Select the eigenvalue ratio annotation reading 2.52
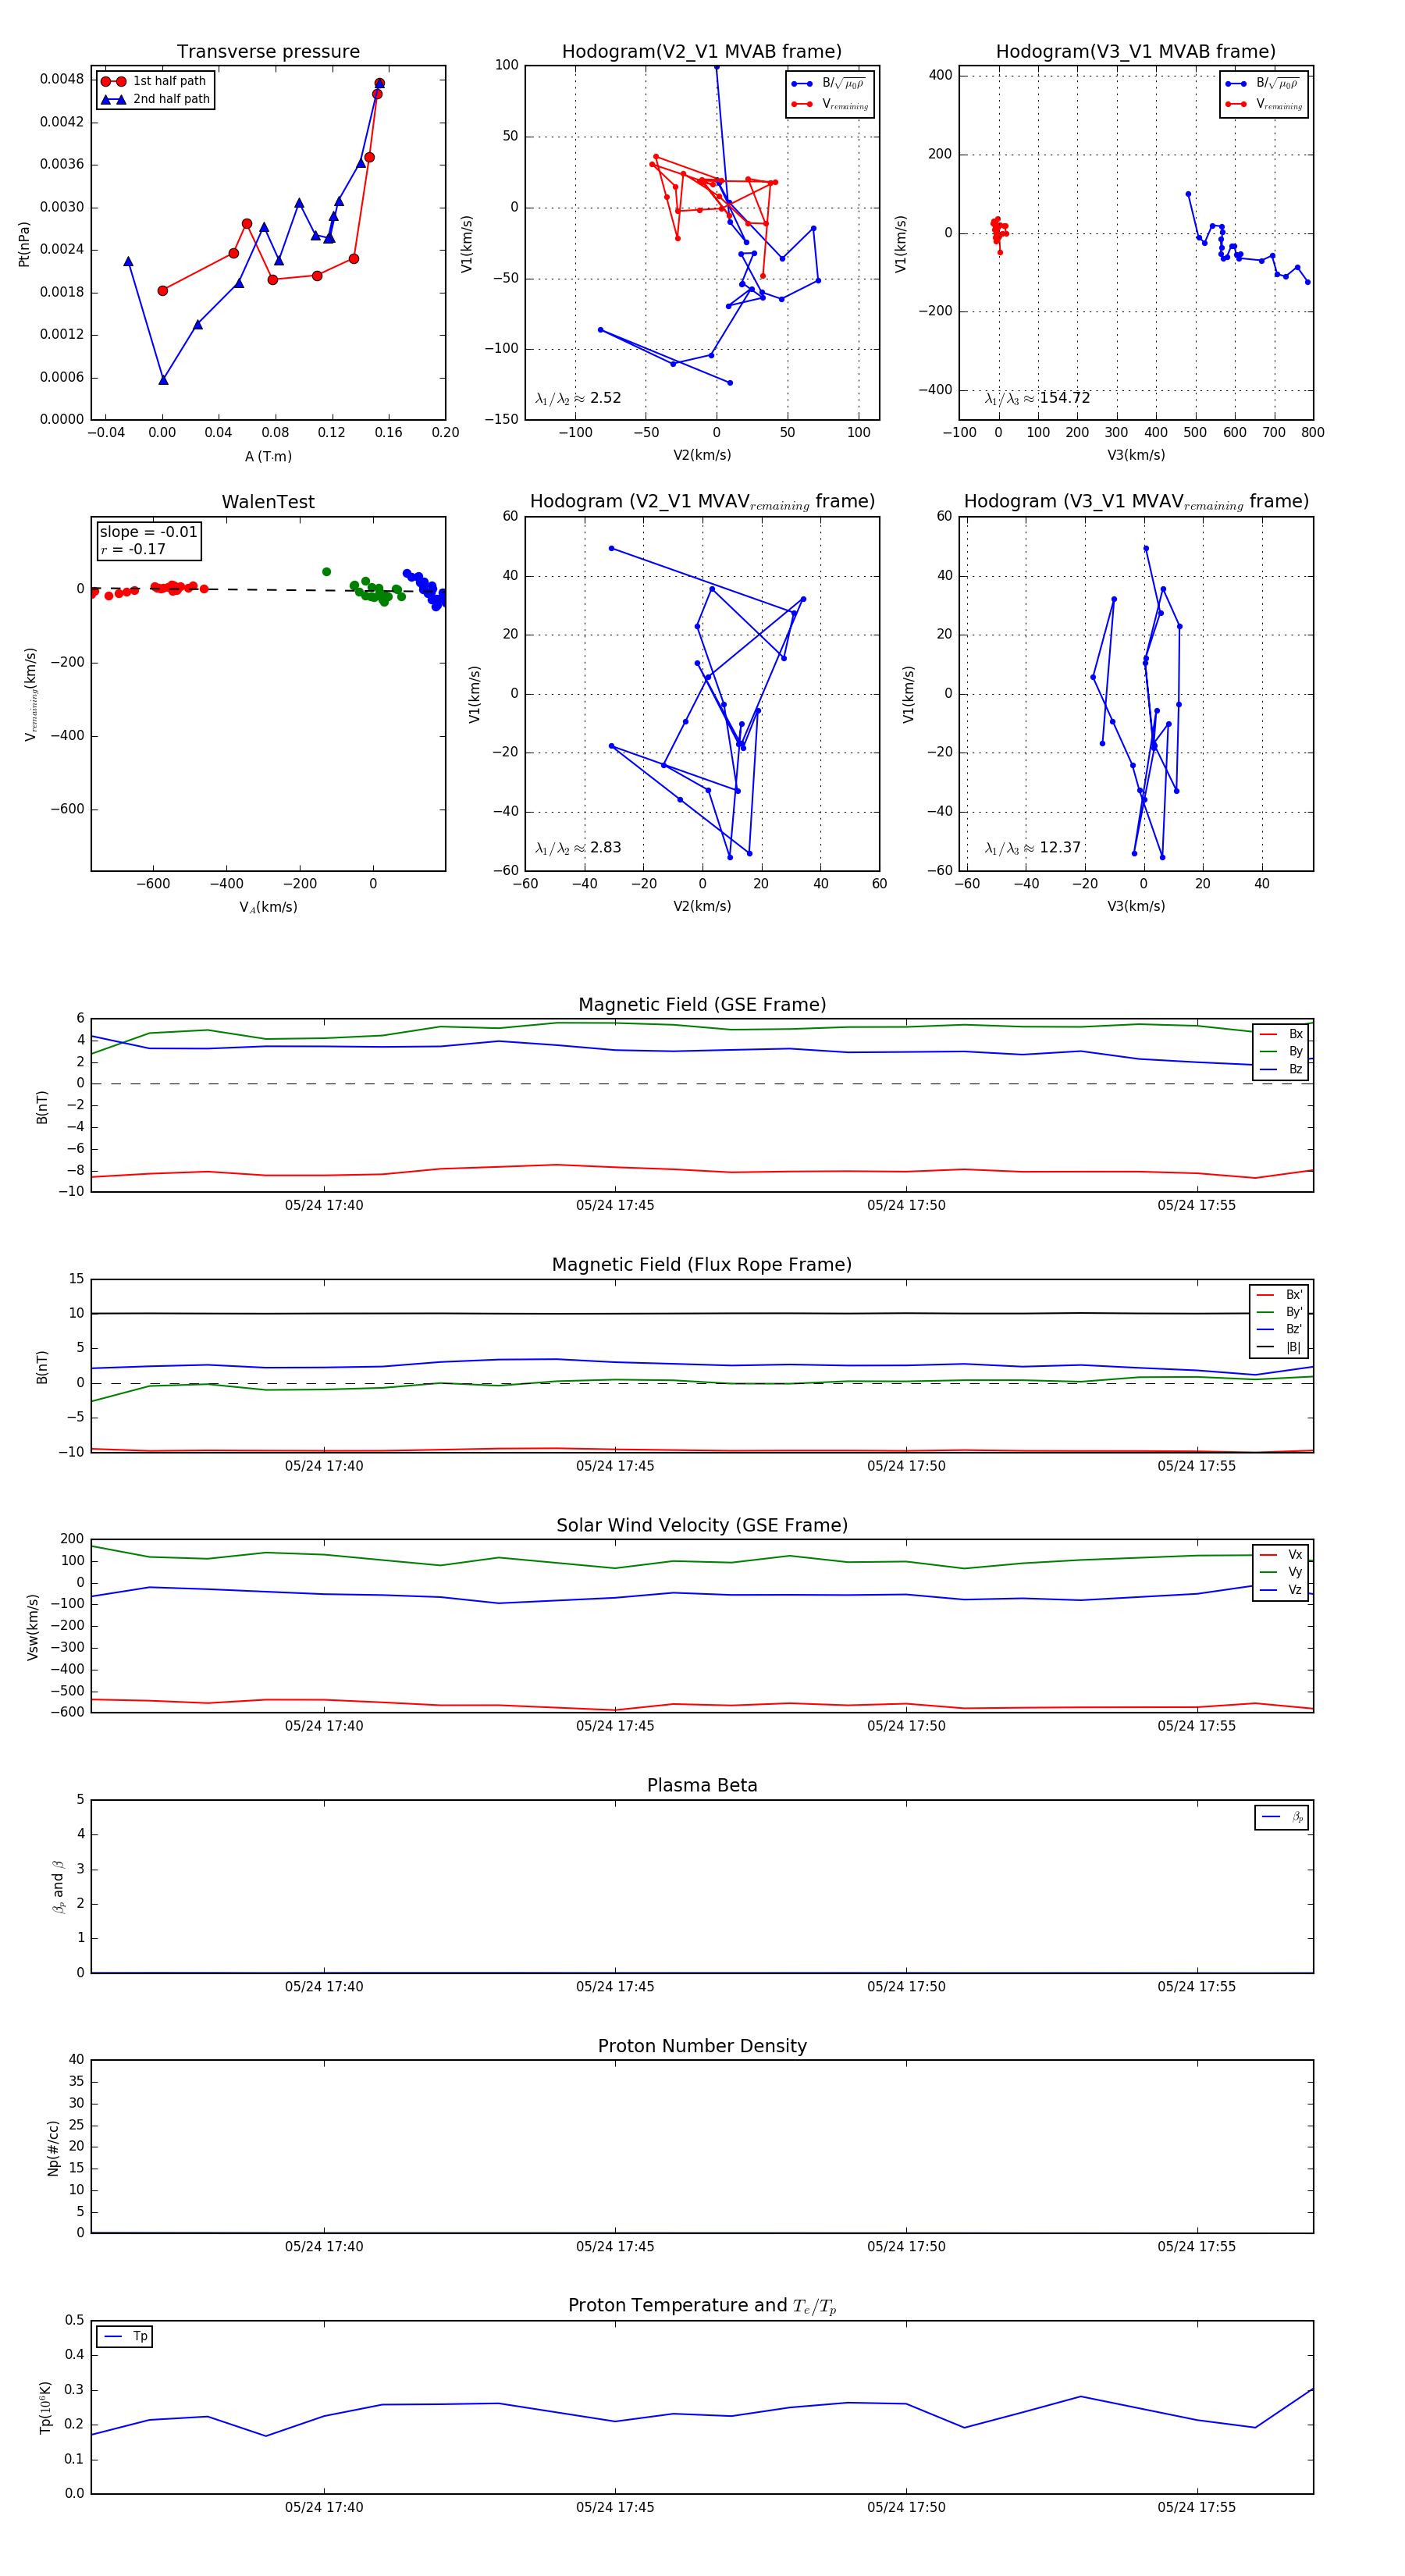The image size is (1405, 2576). [578, 398]
